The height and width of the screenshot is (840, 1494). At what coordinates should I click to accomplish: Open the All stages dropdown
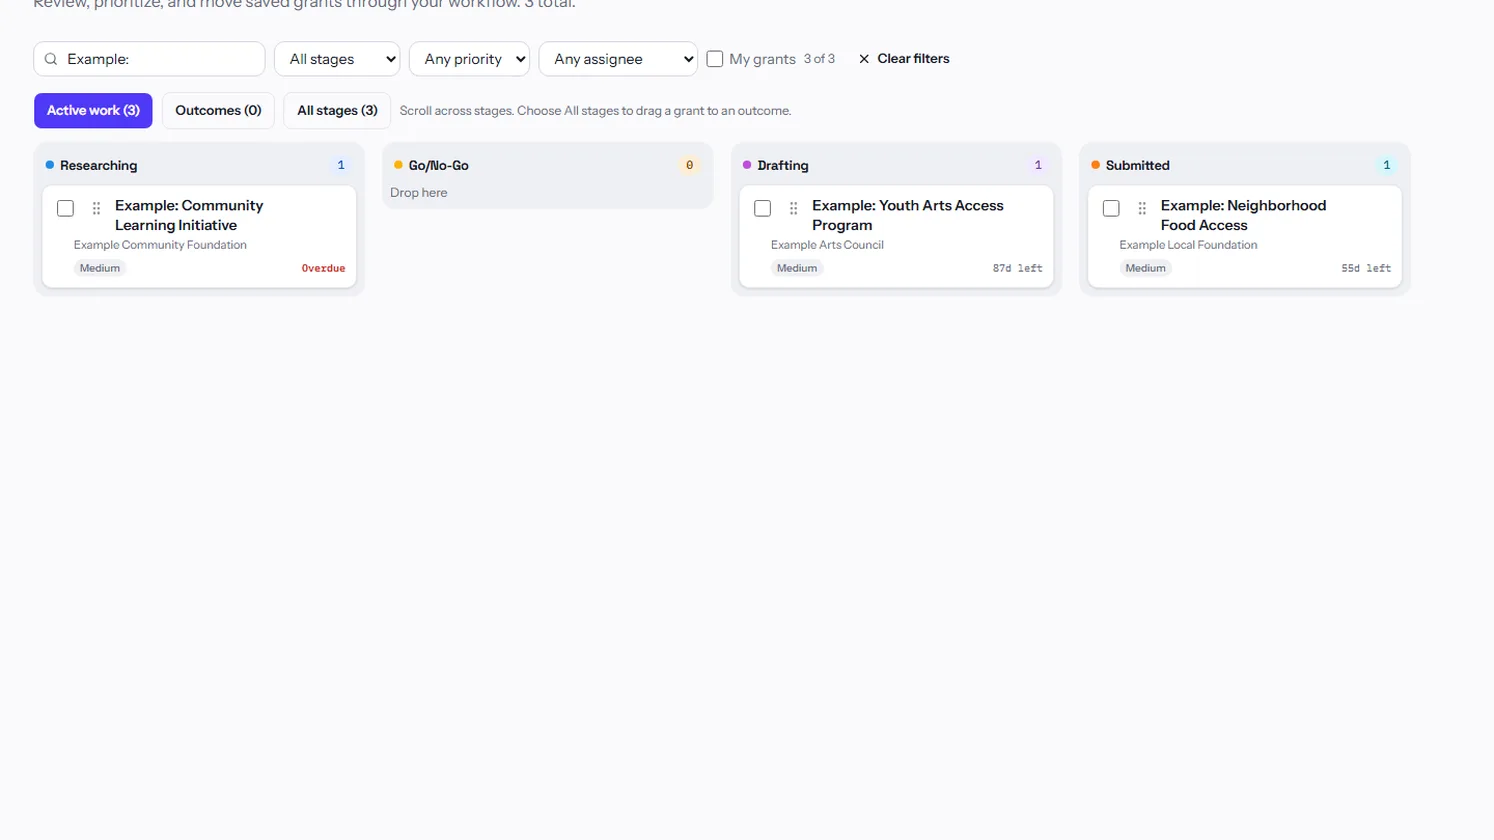click(x=337, y=59)
